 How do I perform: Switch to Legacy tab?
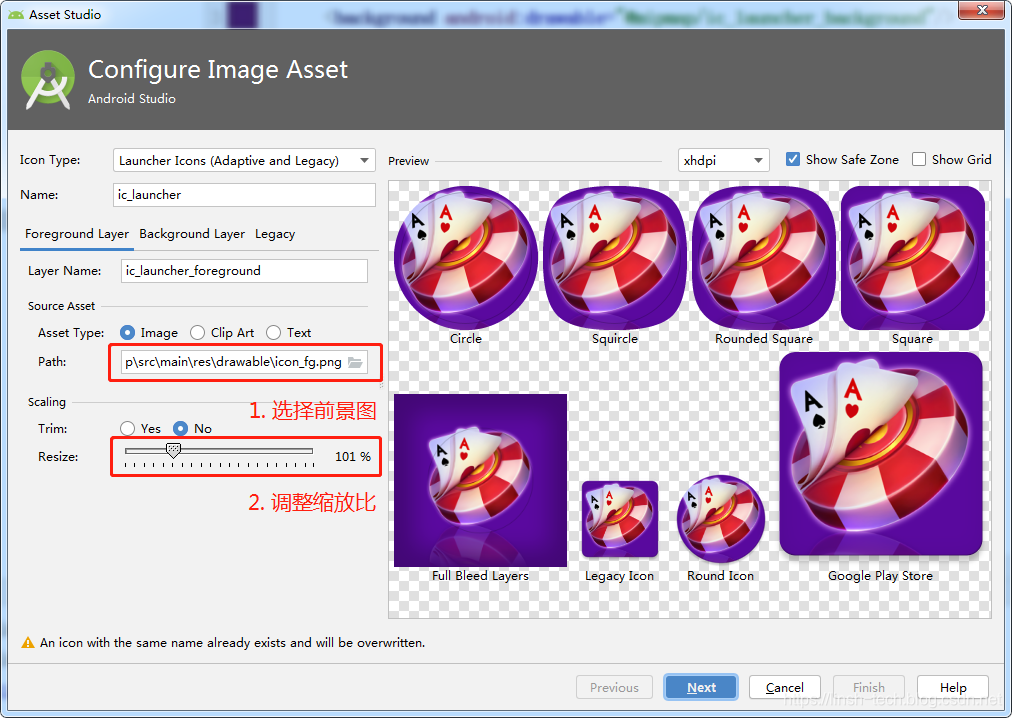[x=275, y=234]
